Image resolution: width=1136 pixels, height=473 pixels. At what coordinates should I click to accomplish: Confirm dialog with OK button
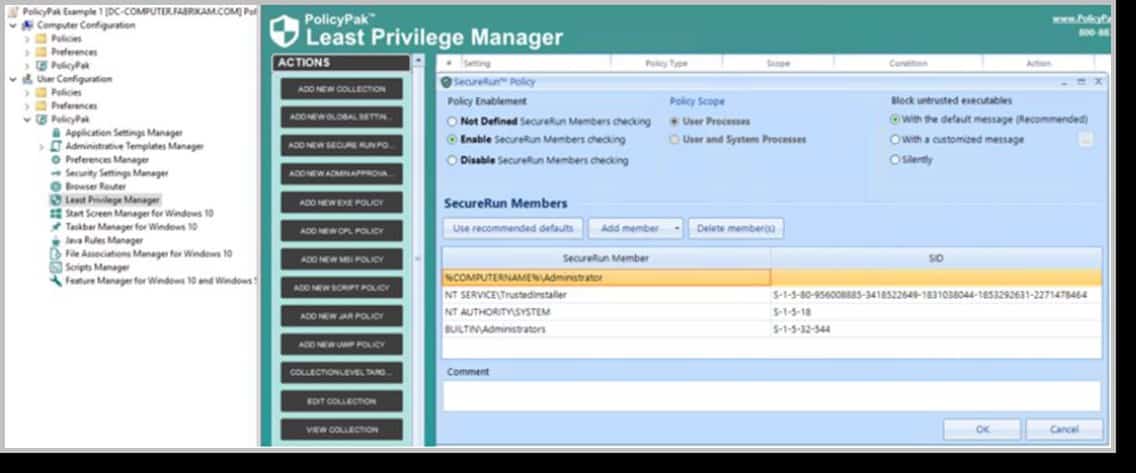[982, 430]
